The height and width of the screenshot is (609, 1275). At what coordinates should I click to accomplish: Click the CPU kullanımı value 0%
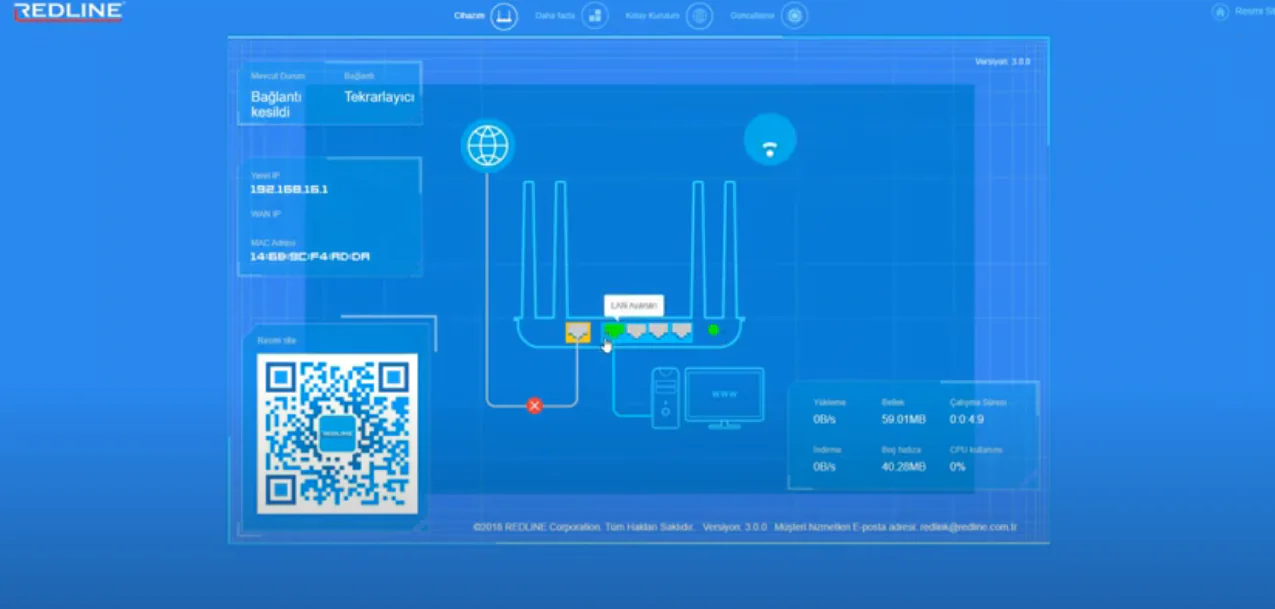point(957,467)
